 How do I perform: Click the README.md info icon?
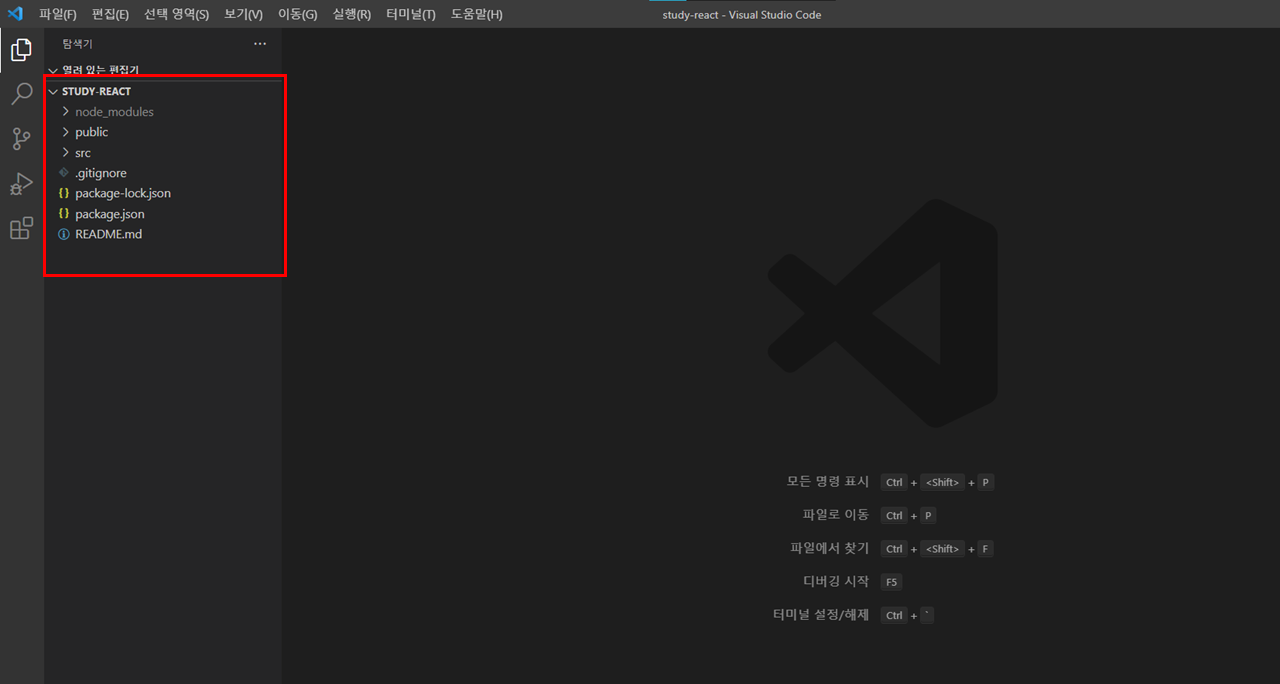(x=64, y=234)
